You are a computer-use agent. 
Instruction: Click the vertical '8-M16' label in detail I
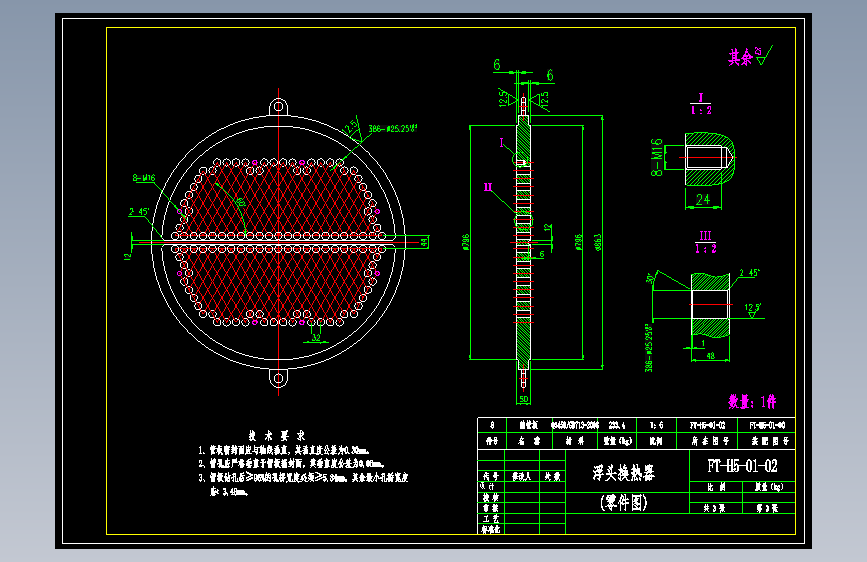coord(656,157)
